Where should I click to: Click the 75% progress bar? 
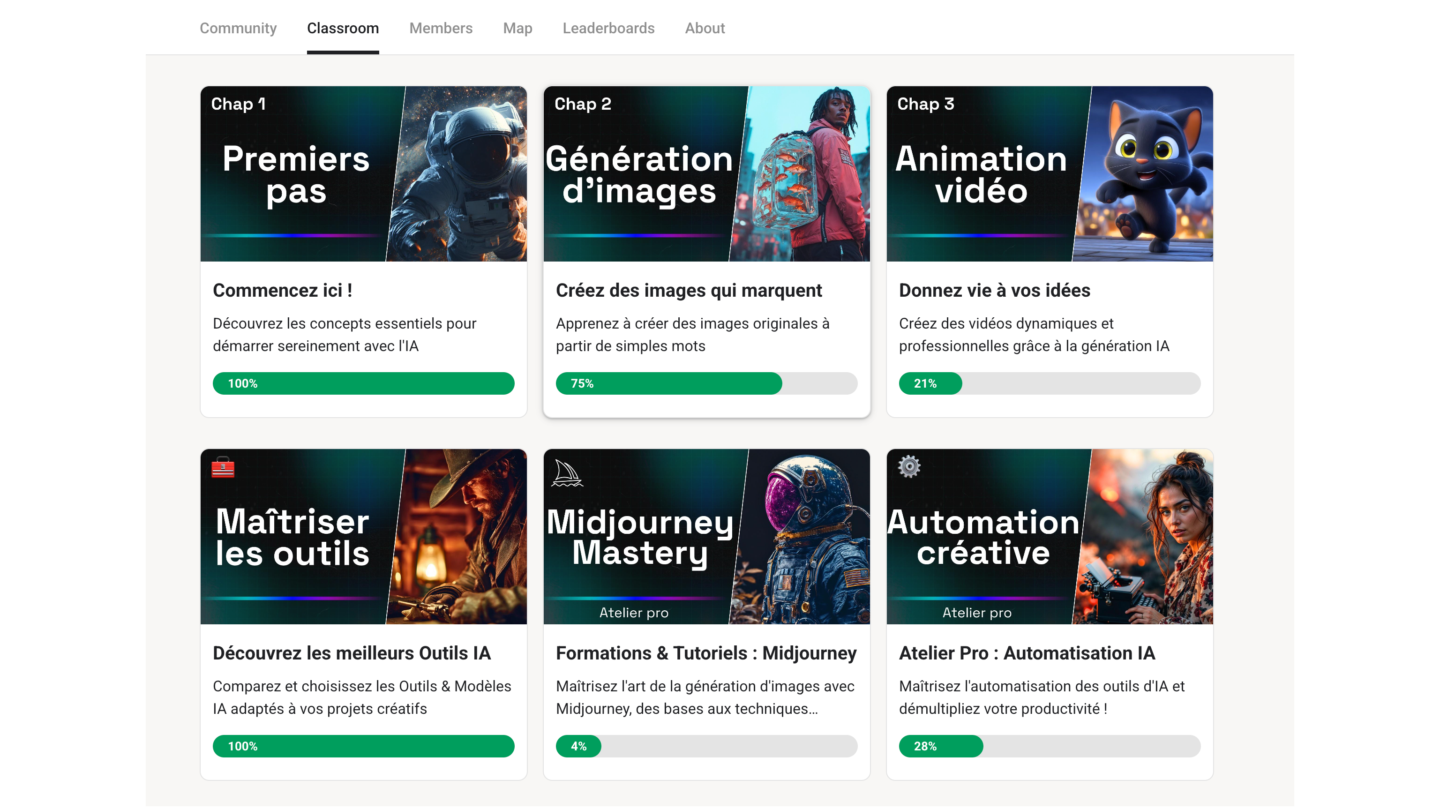click(707, 384)
